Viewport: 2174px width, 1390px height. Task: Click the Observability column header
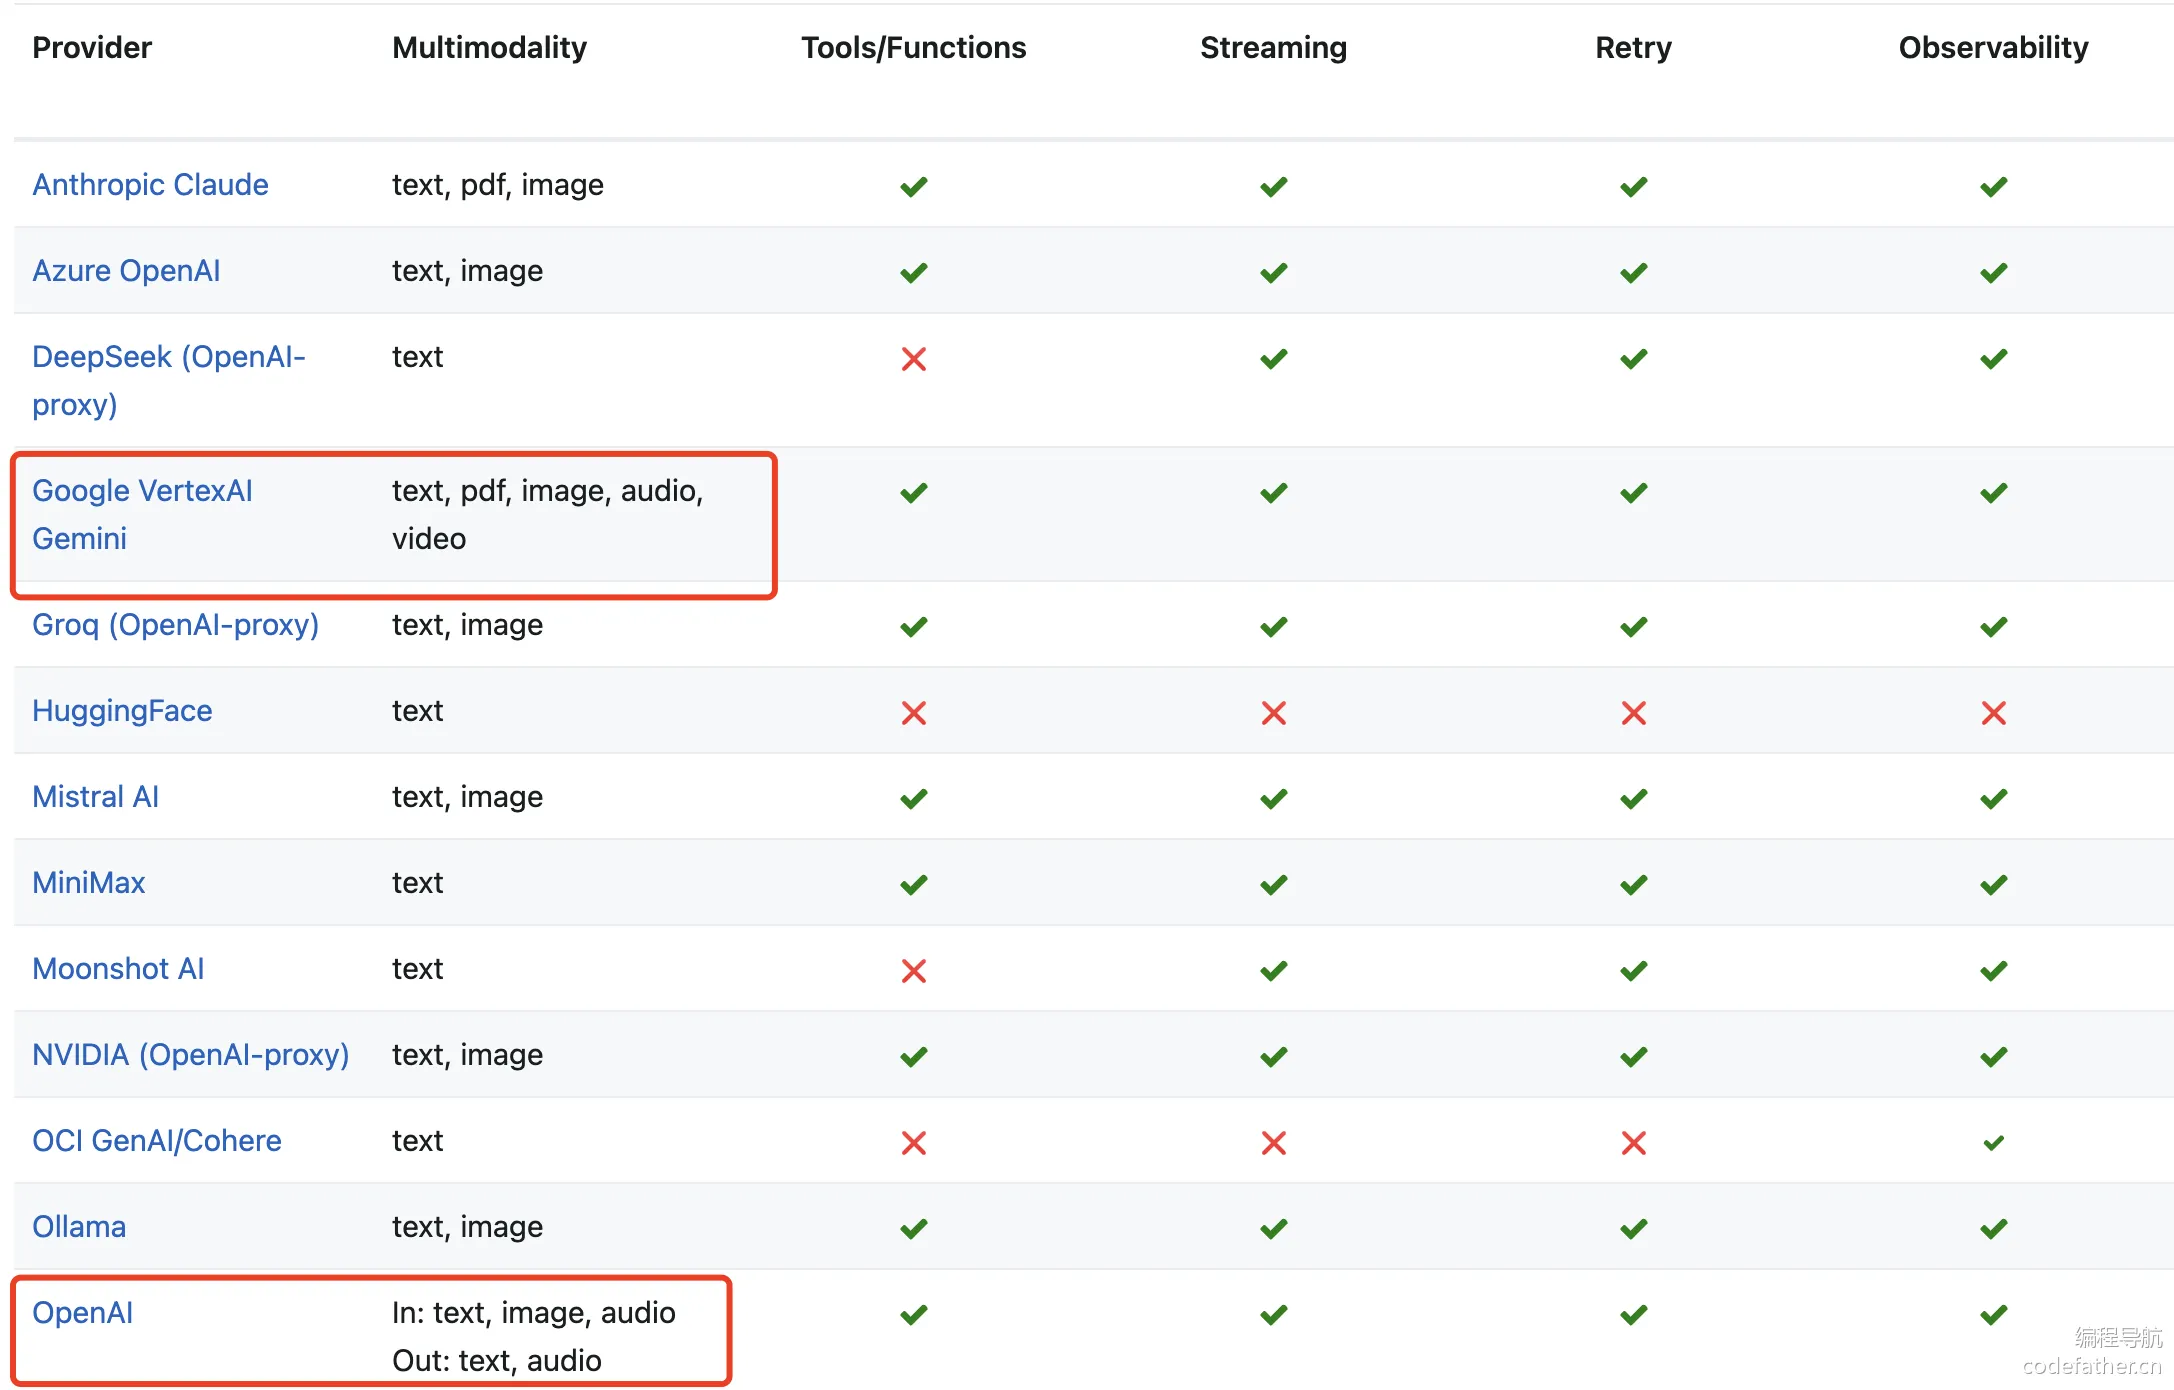coord(1994,48)
